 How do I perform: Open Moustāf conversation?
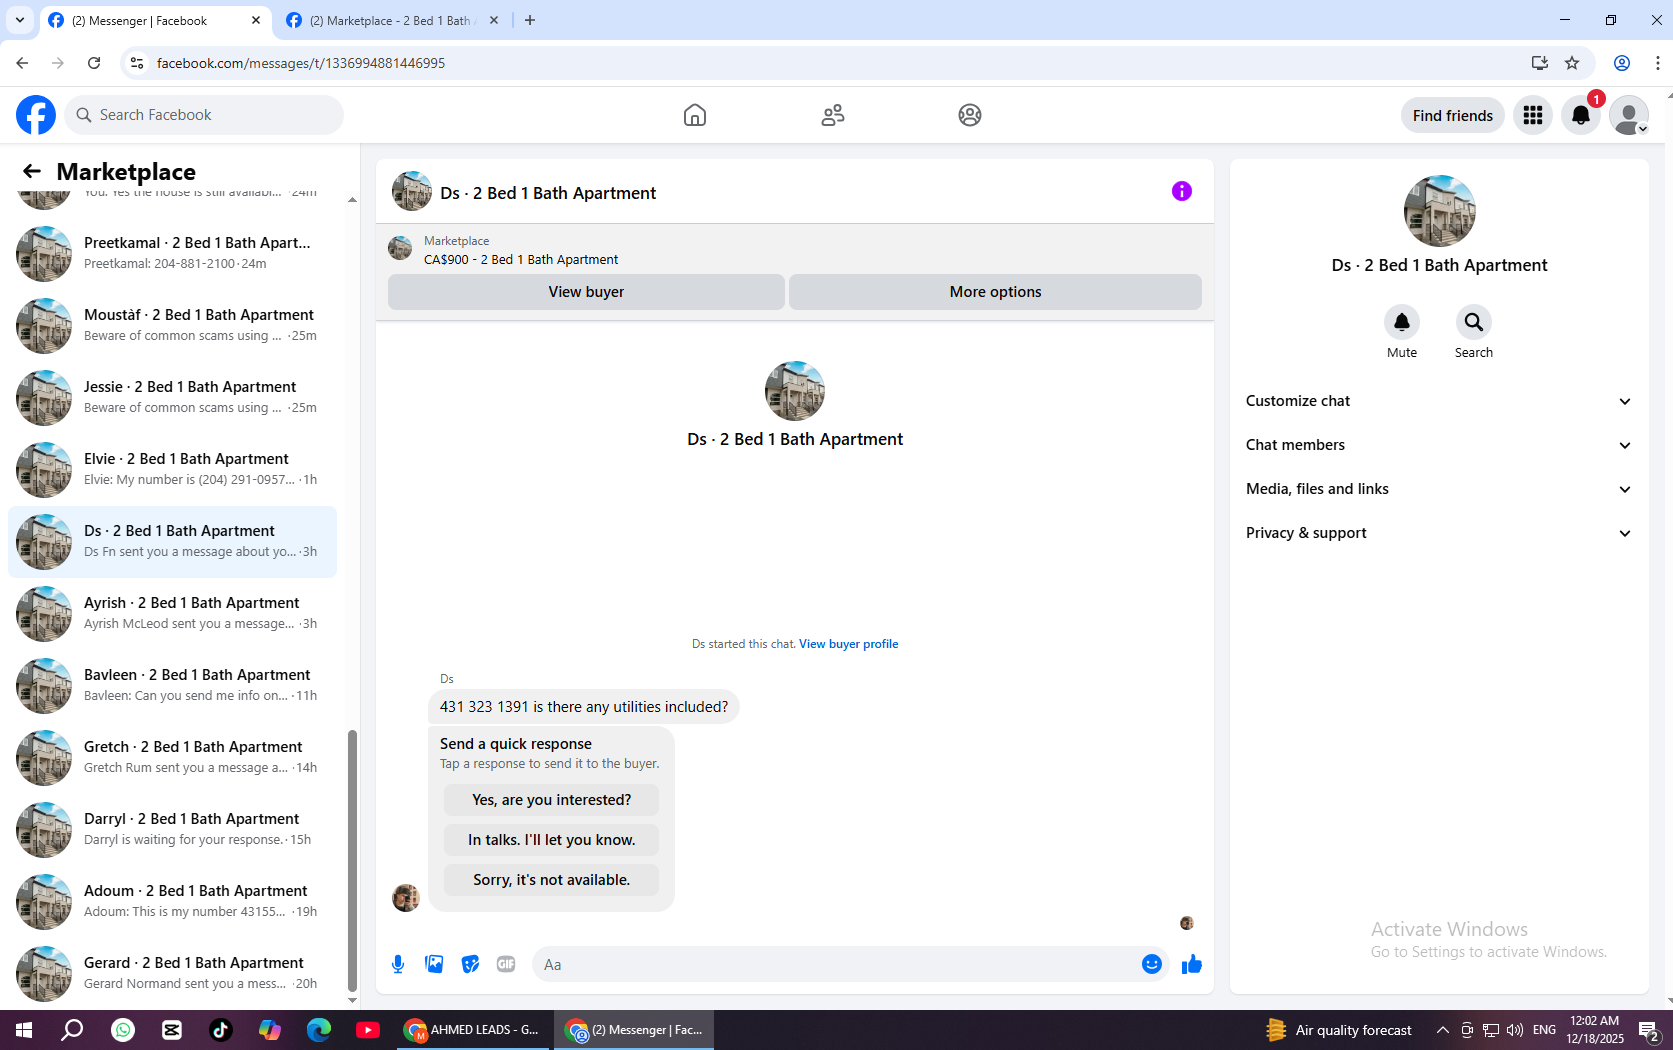(173, 325)
